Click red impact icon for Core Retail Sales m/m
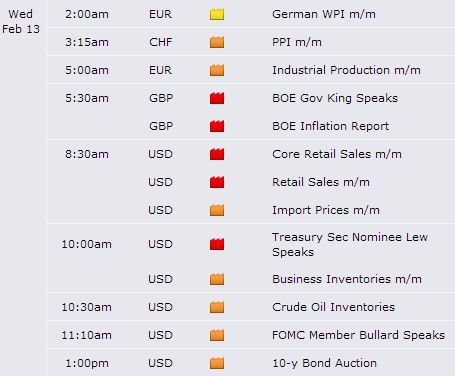Image resolution: width=455 pixels, height=376 pixels. 217,154
